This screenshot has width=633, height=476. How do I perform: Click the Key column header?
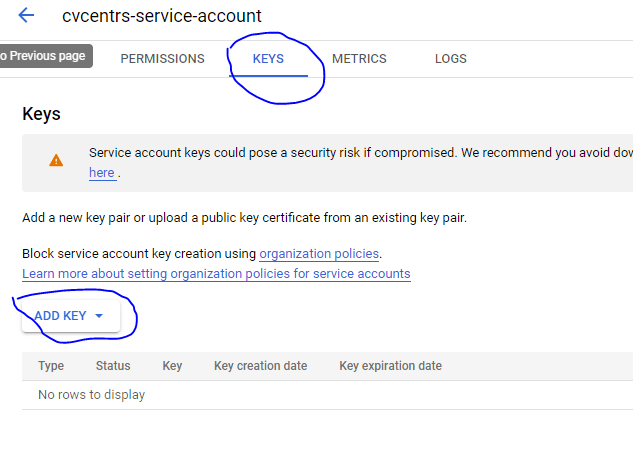coord(172,366)
